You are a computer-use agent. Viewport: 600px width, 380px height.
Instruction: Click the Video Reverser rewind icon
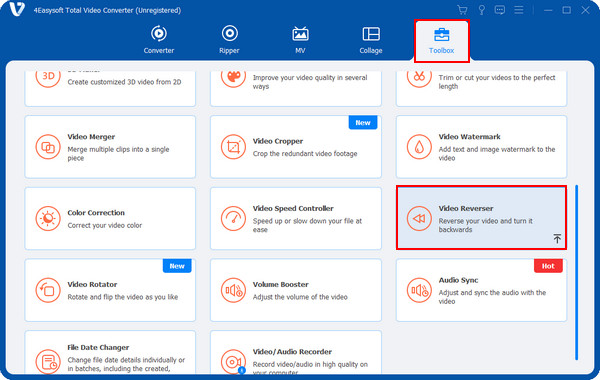tap(419, 219)
